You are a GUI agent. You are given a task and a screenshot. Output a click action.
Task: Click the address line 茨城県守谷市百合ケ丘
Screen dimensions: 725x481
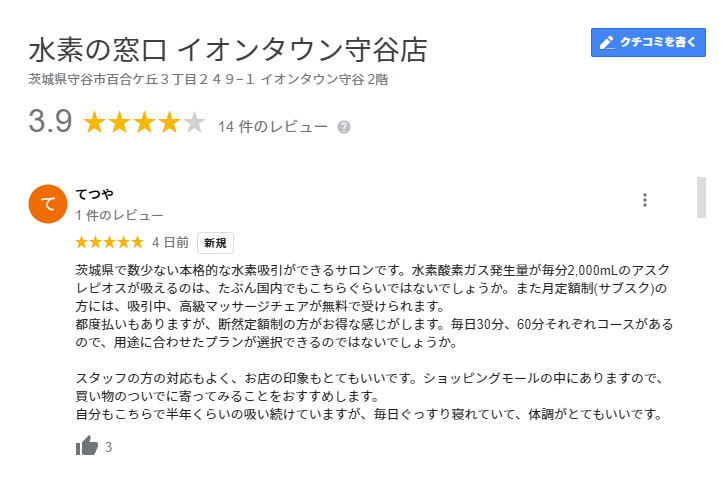click(x=208, y=80)
